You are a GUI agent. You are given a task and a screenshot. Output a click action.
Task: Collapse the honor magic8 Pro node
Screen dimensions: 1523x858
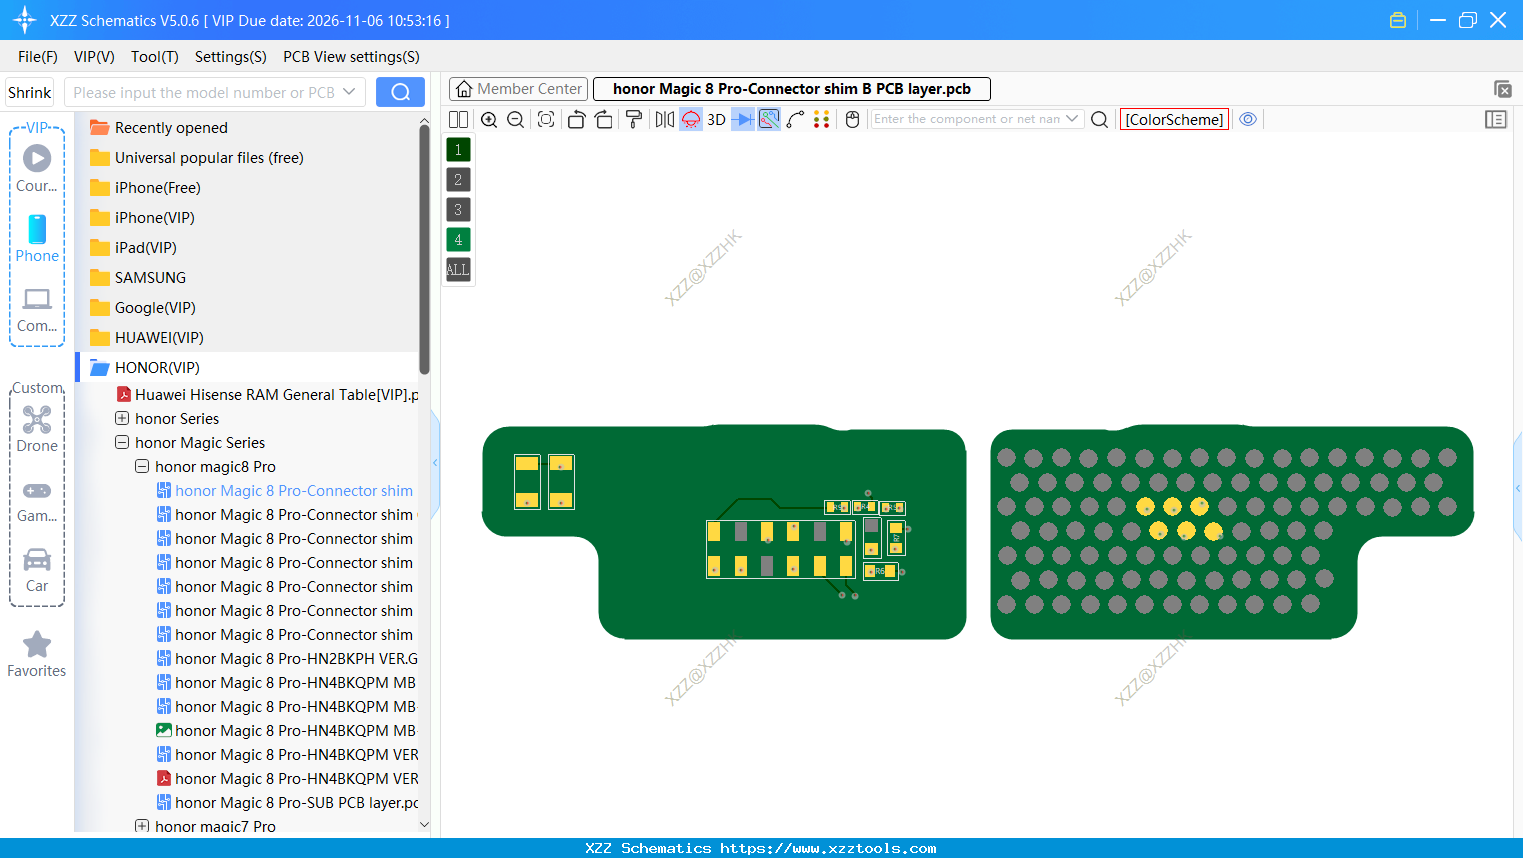(142, 466)
